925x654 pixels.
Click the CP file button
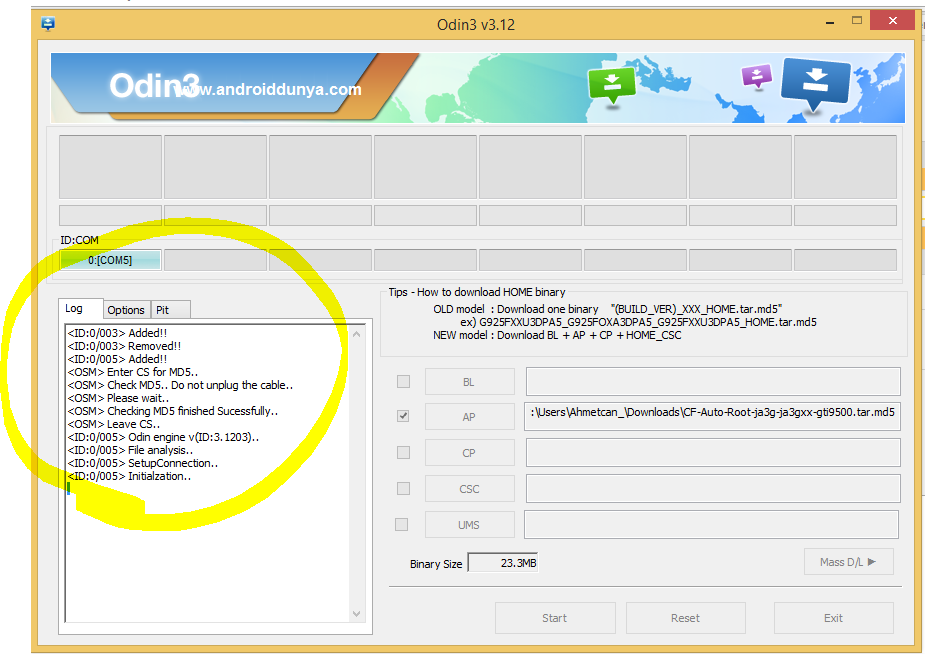470,453
